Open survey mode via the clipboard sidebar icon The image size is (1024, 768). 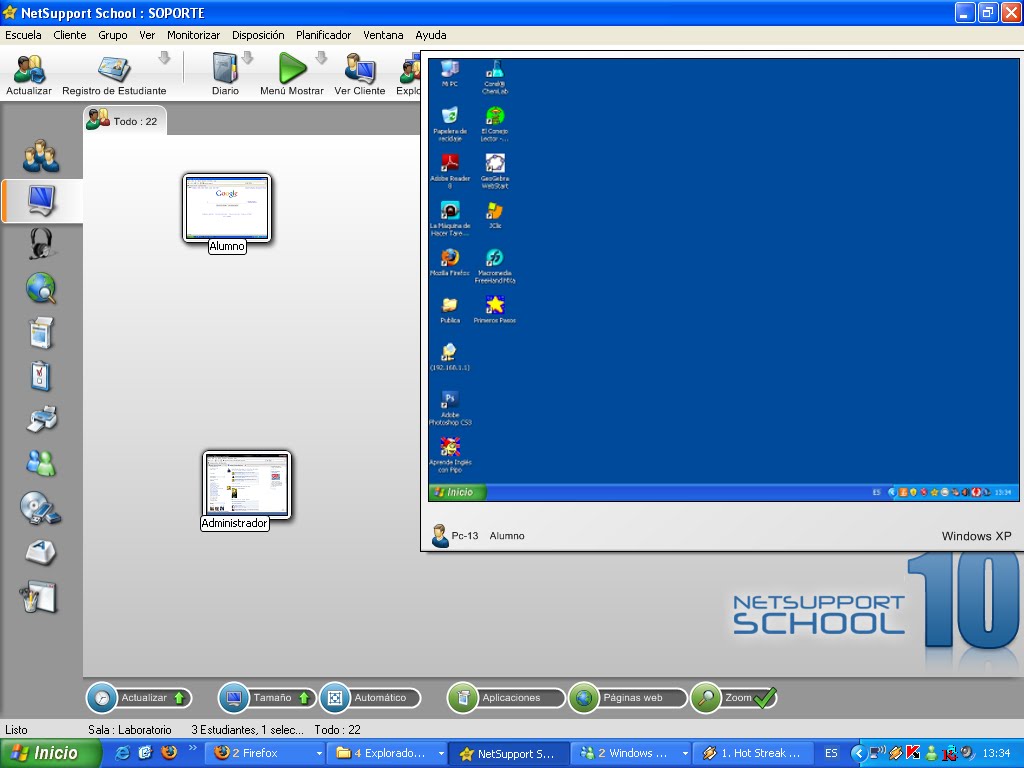[x=40, y=376]
